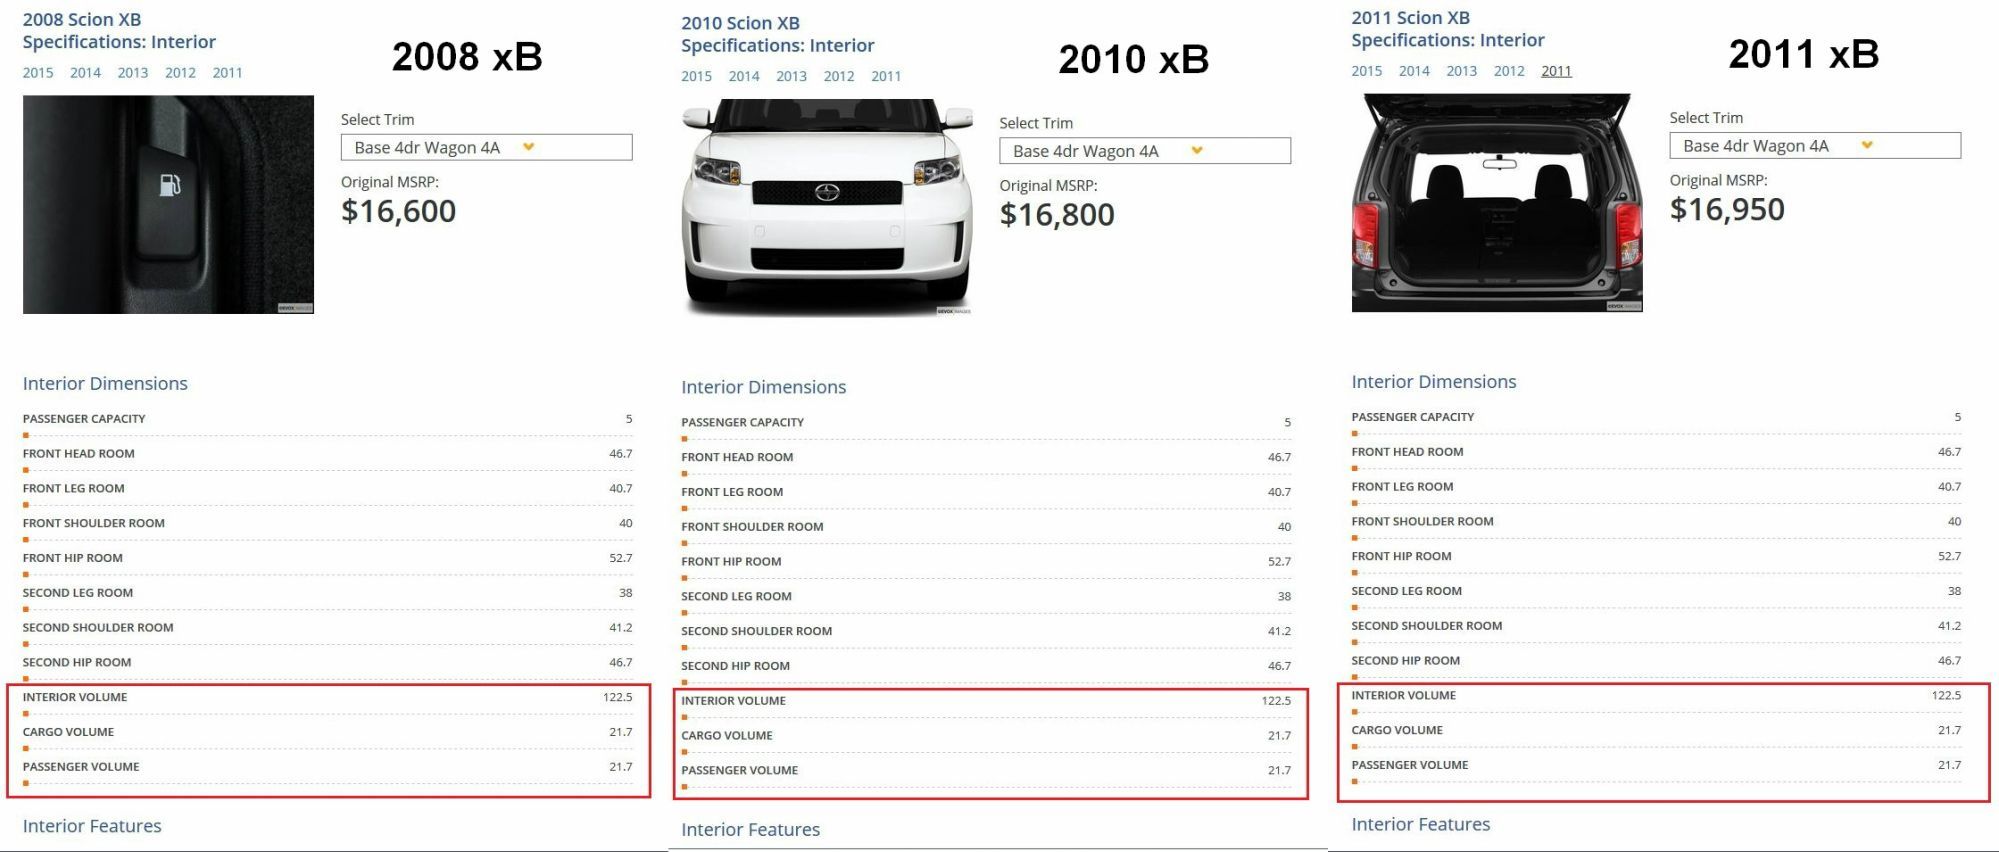Click Interior Dimensions heading in 2010 panel

coord(763,387)
